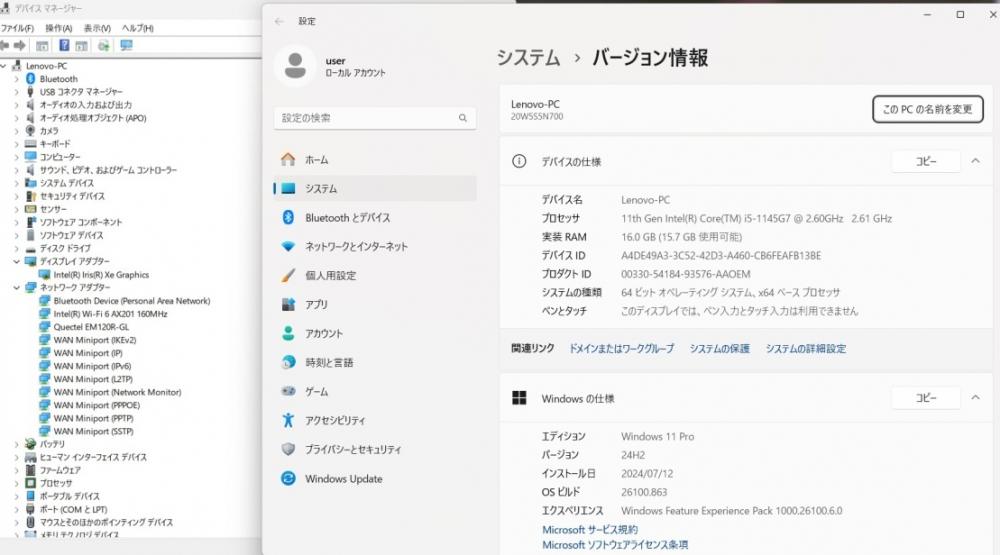The height and width of the screenshot is (555, 1000).
Task: Open 時刻と言語 globe icon
Action: [288, 362]
